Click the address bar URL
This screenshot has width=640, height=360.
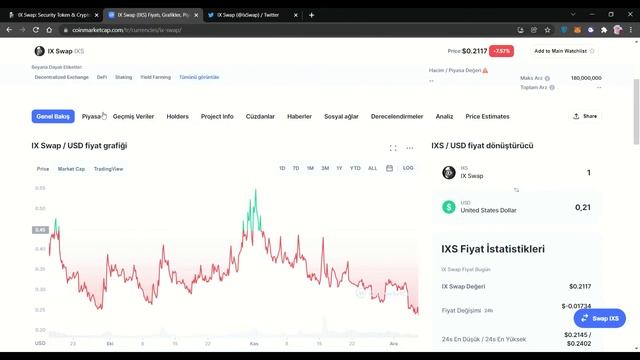coord(127,30)
